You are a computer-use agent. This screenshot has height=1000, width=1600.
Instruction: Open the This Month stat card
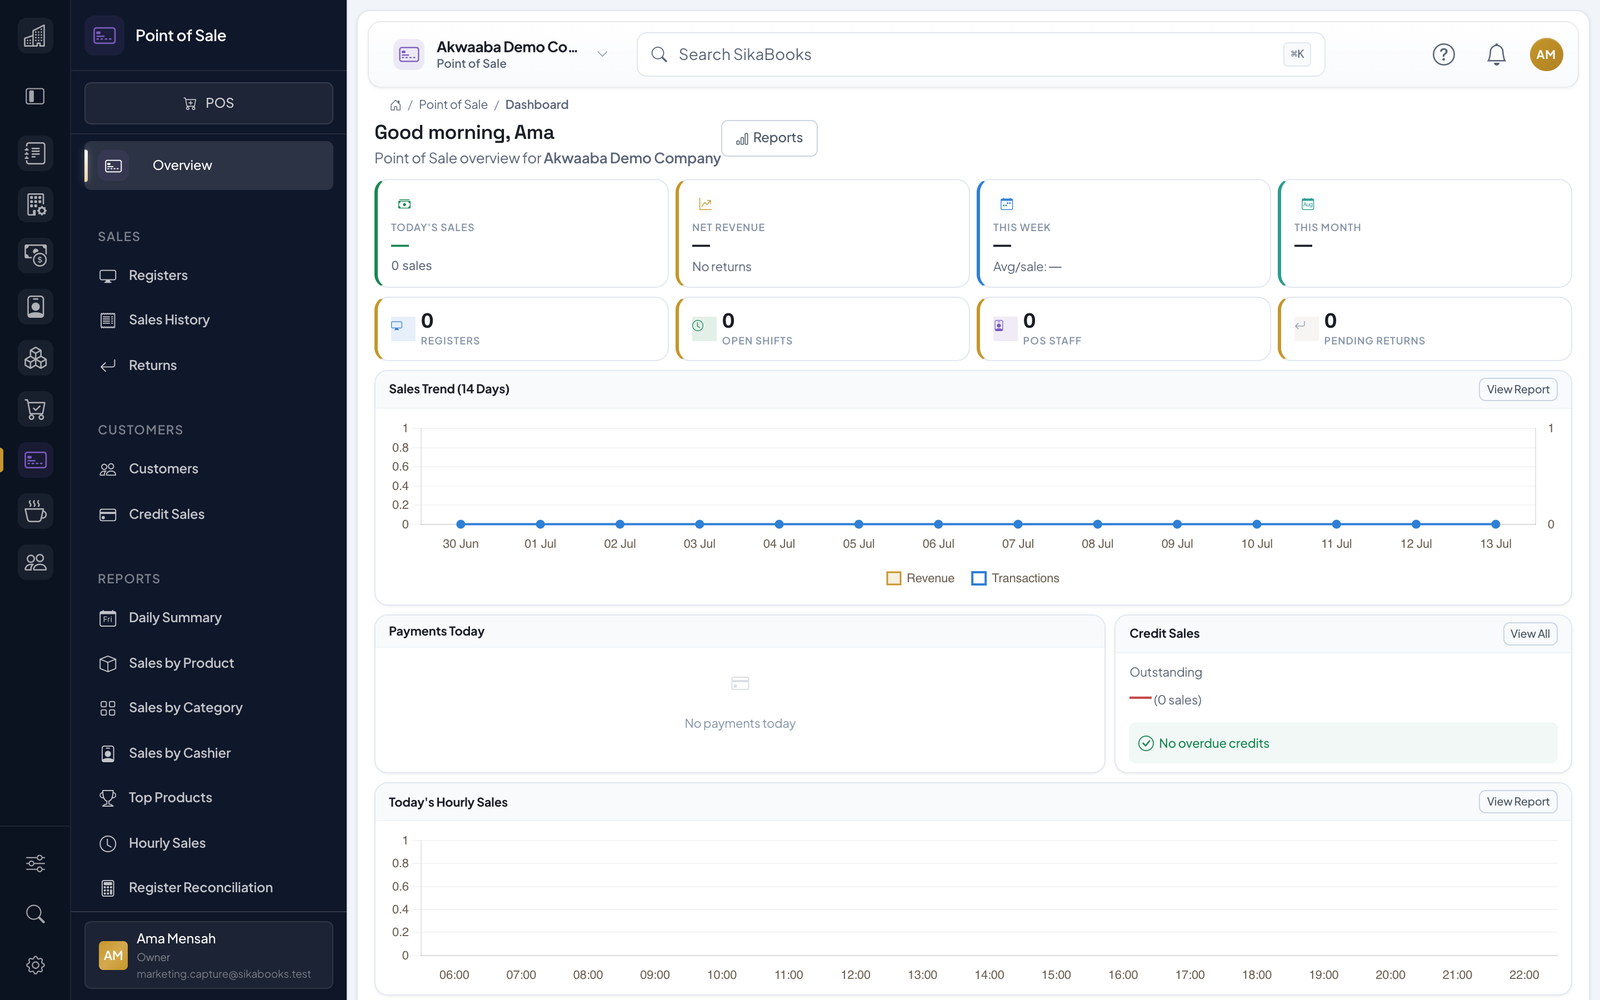tap(1425, 233)
